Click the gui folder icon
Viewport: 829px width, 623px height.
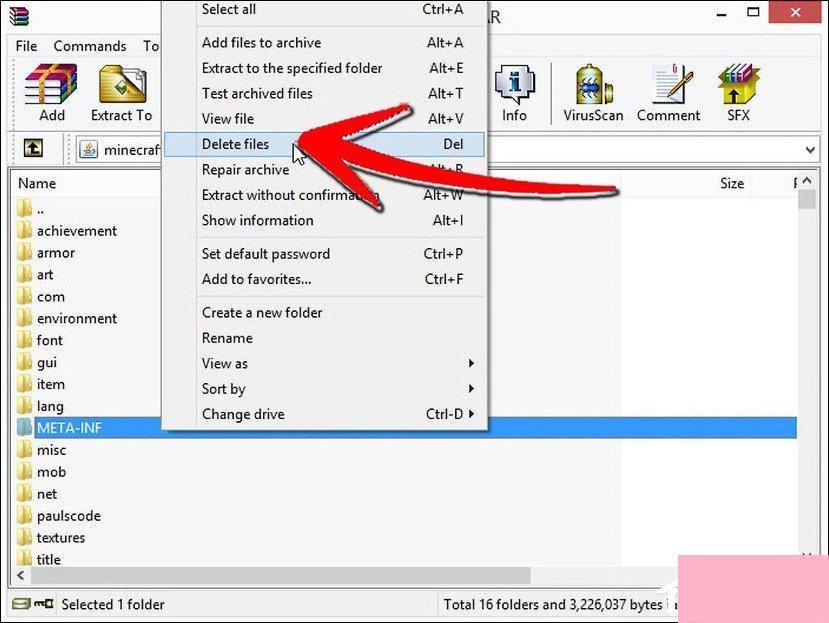(x=24, y=362)
